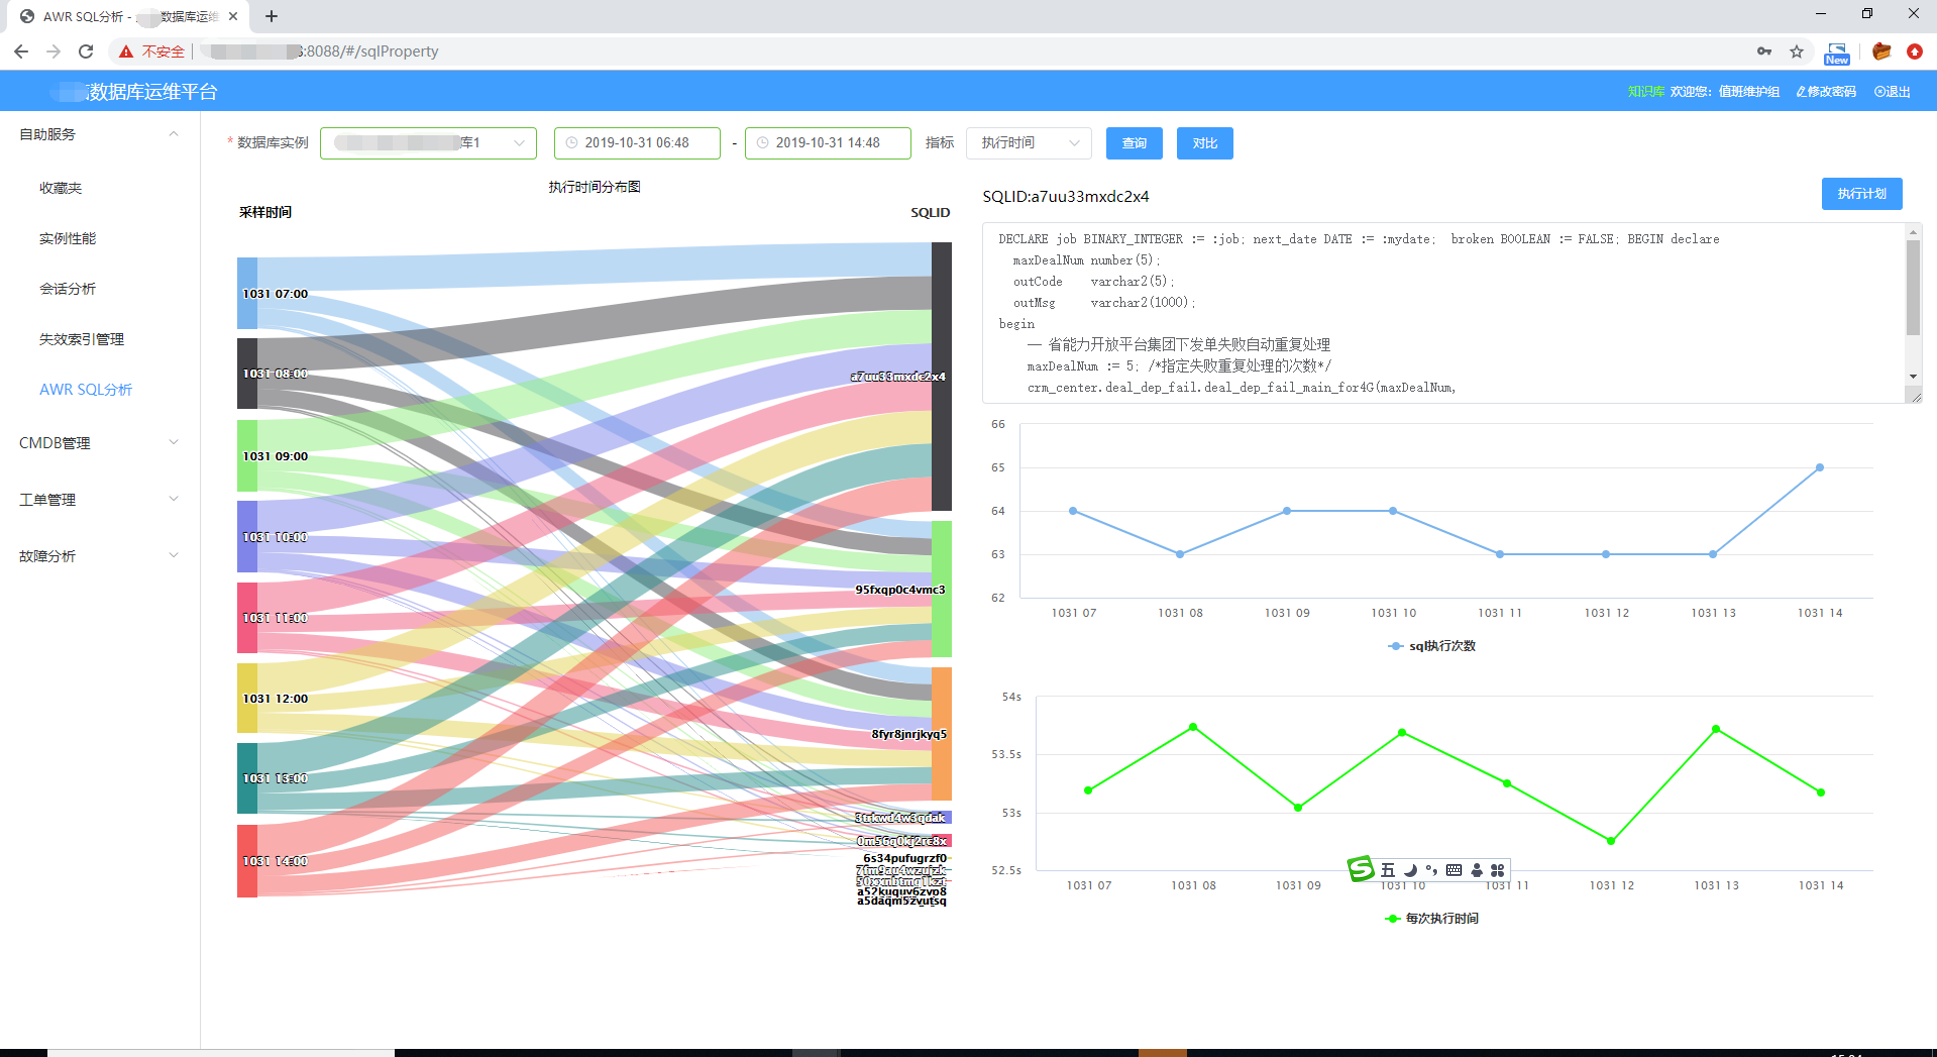
Task: Click the red extension icon in browser toolbar
Action: pos(1914,51)
